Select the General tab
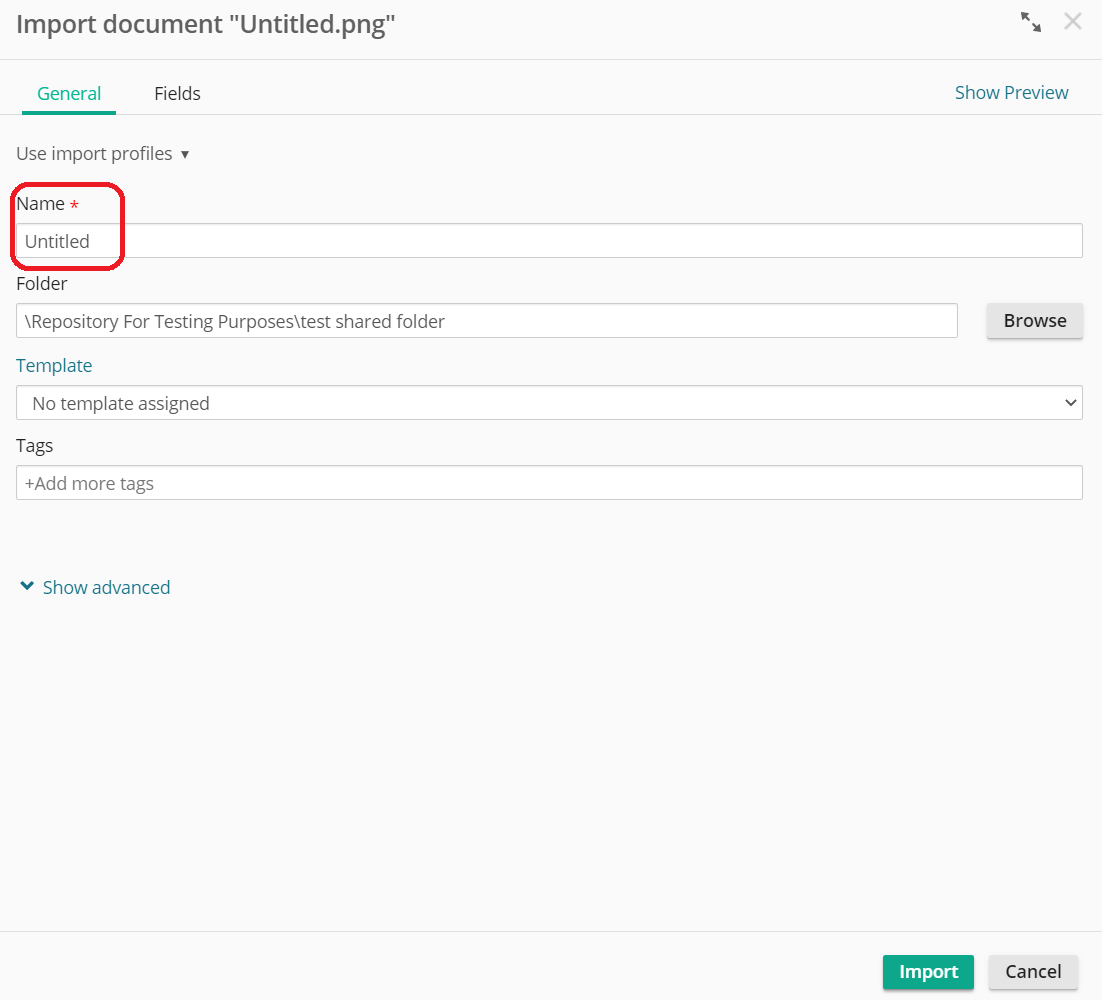This screenshot has width=1102, height=1000. (x=68, y=93)
